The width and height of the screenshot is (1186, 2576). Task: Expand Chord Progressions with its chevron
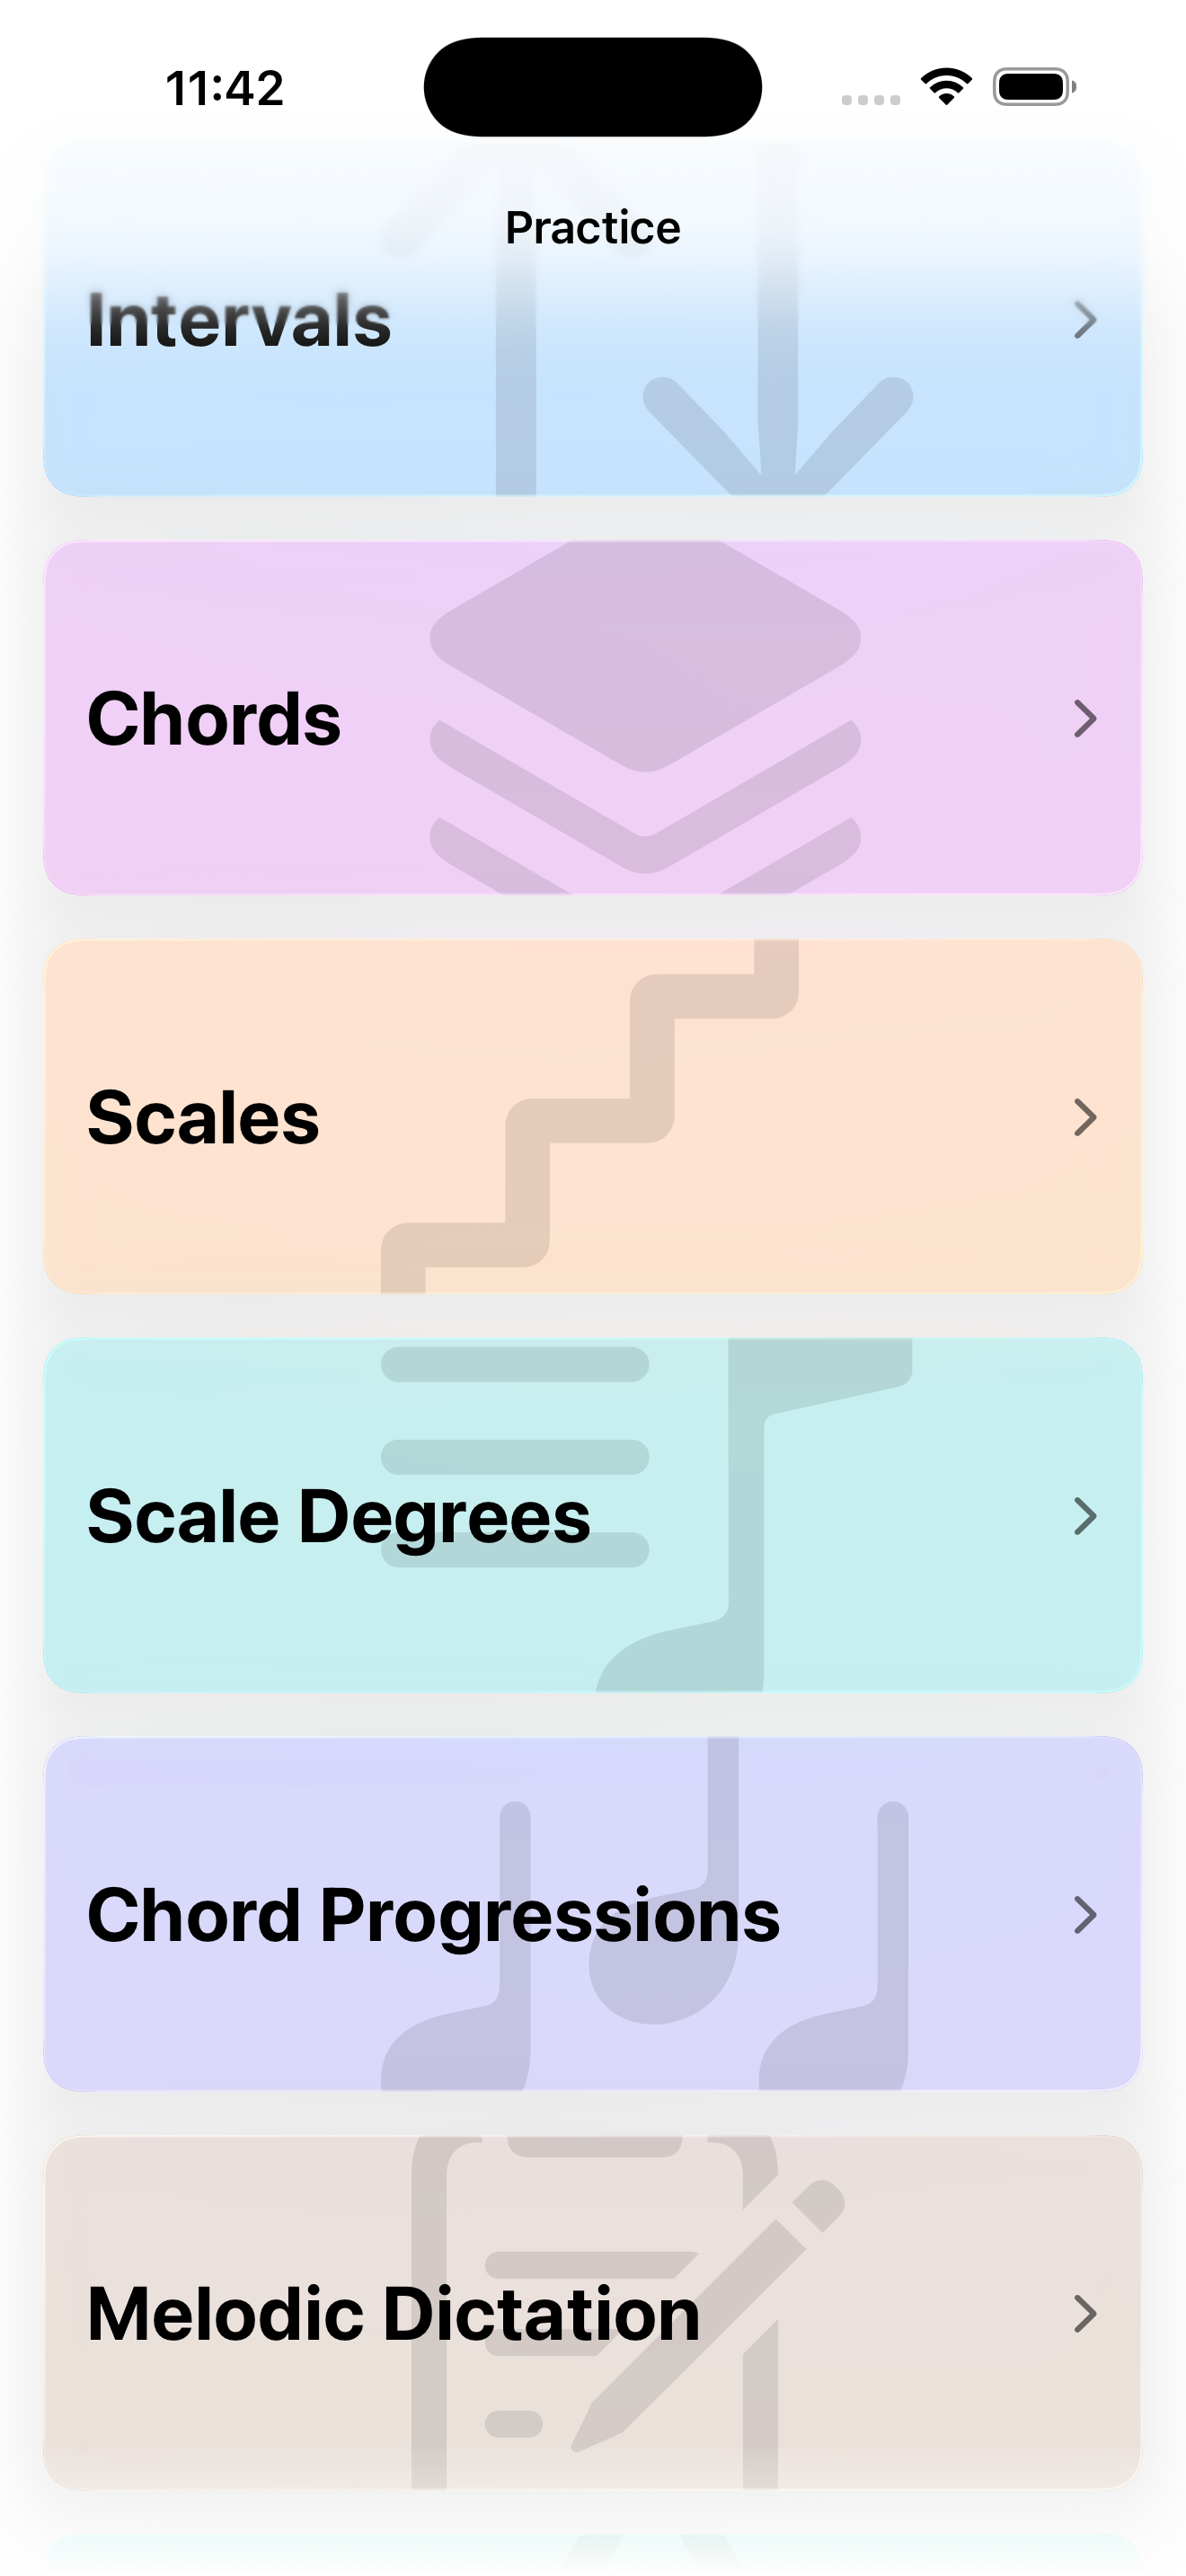[1085, 1915]
